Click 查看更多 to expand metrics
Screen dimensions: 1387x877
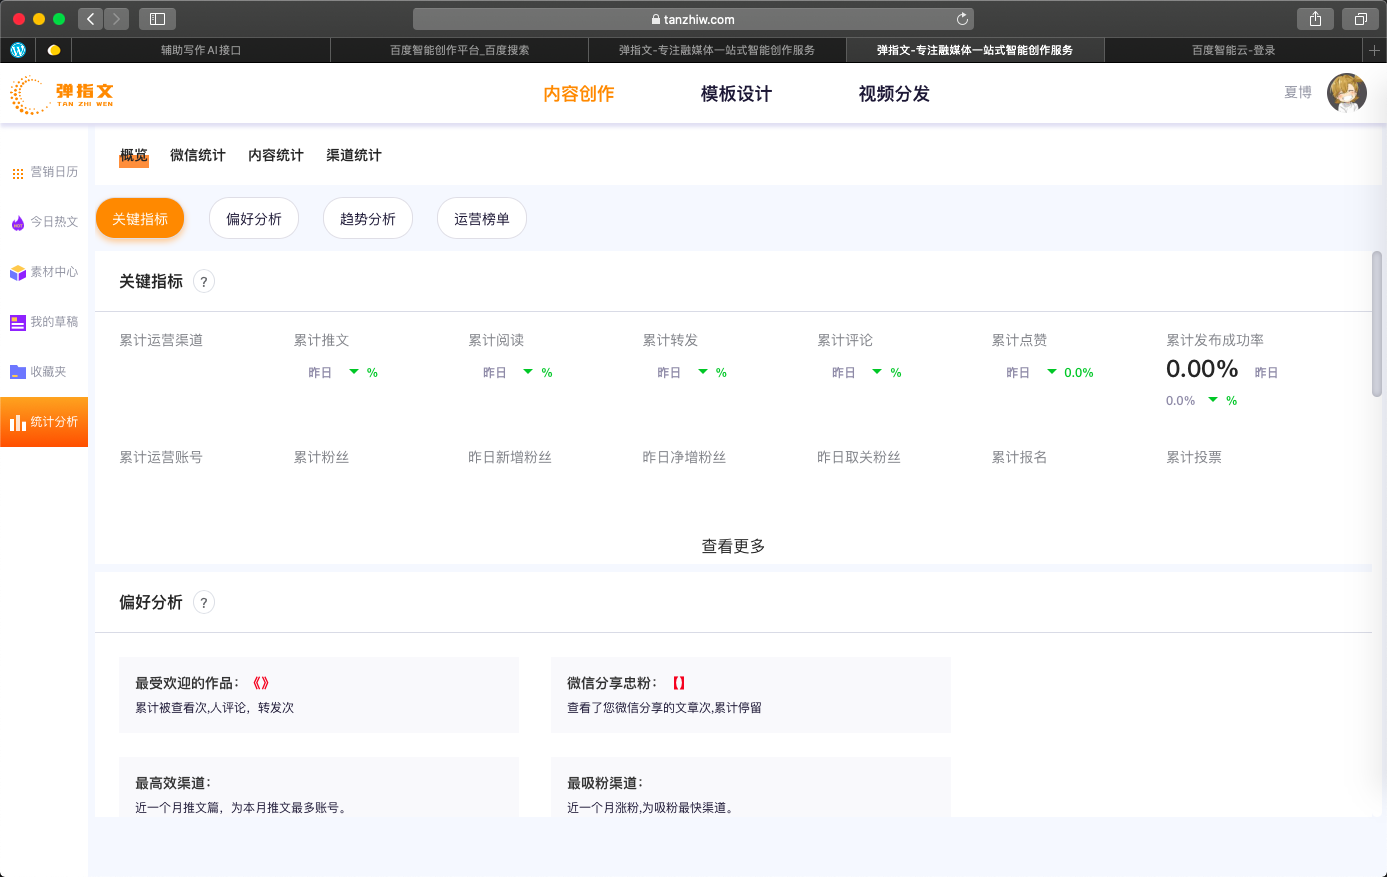pyautogui.click(x=733, y=546)
